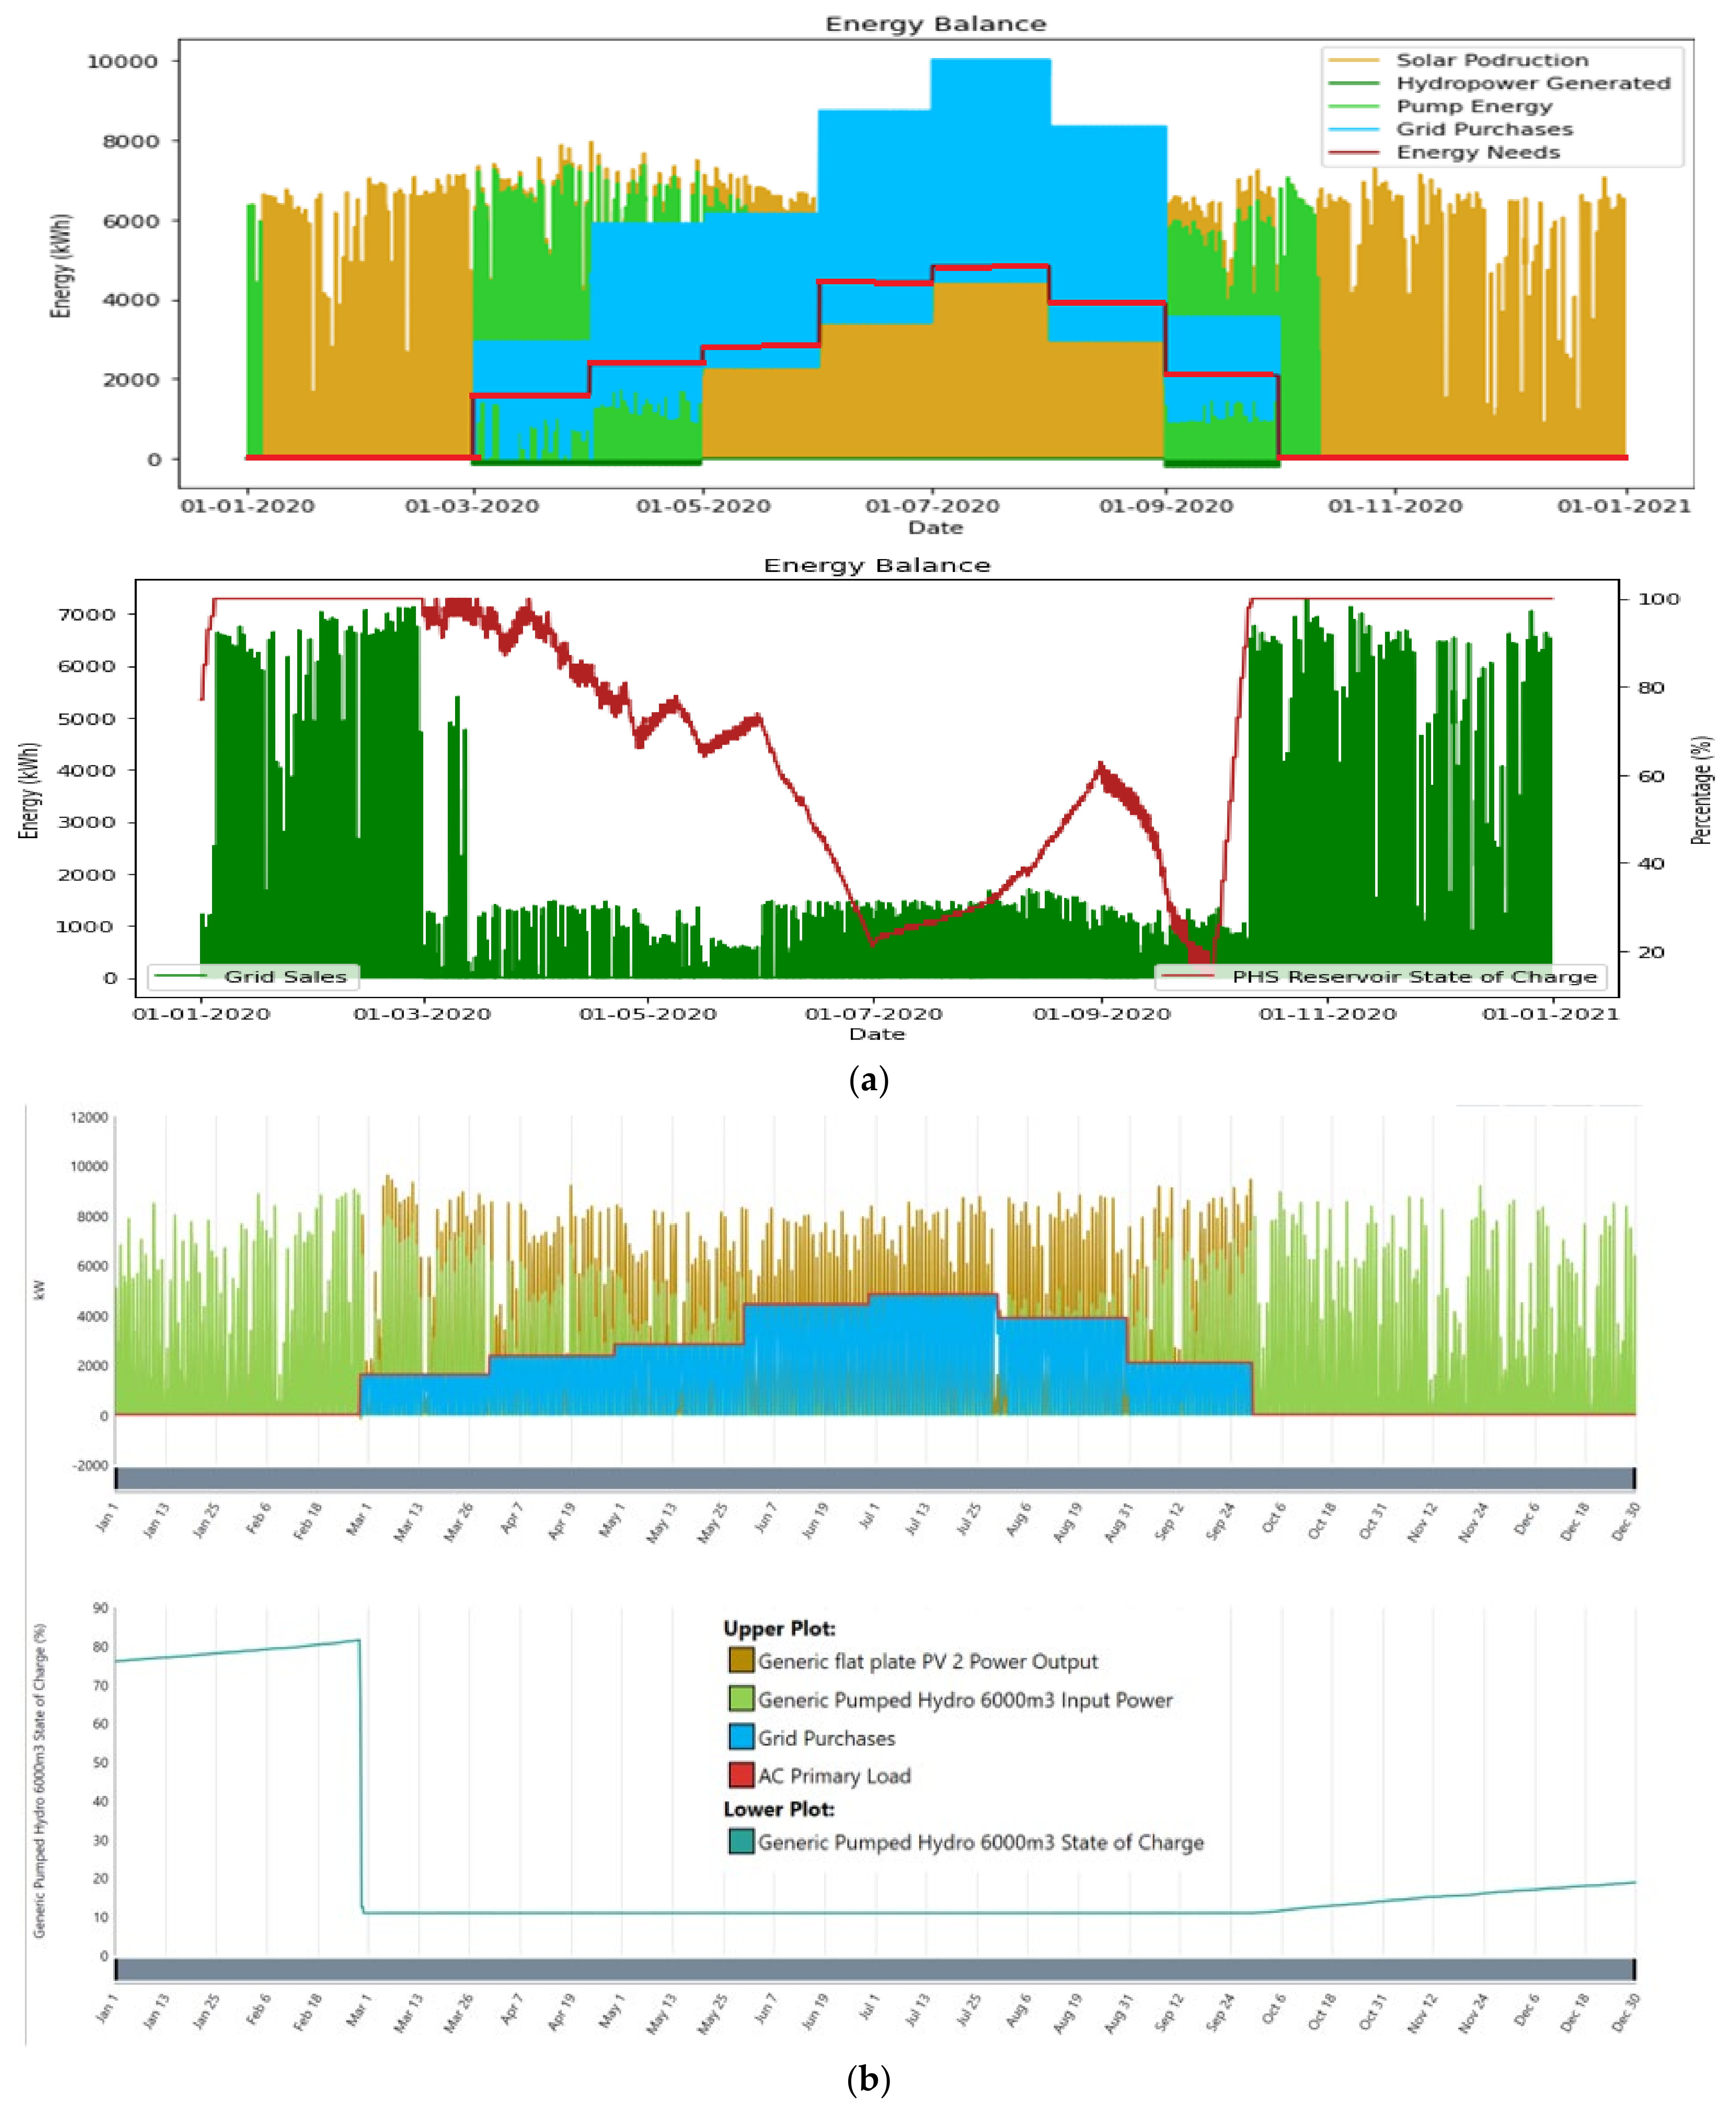Click the 01-07-2020 date tick on top chart
Viewport: 1736px width, 2112px height.
932,506
